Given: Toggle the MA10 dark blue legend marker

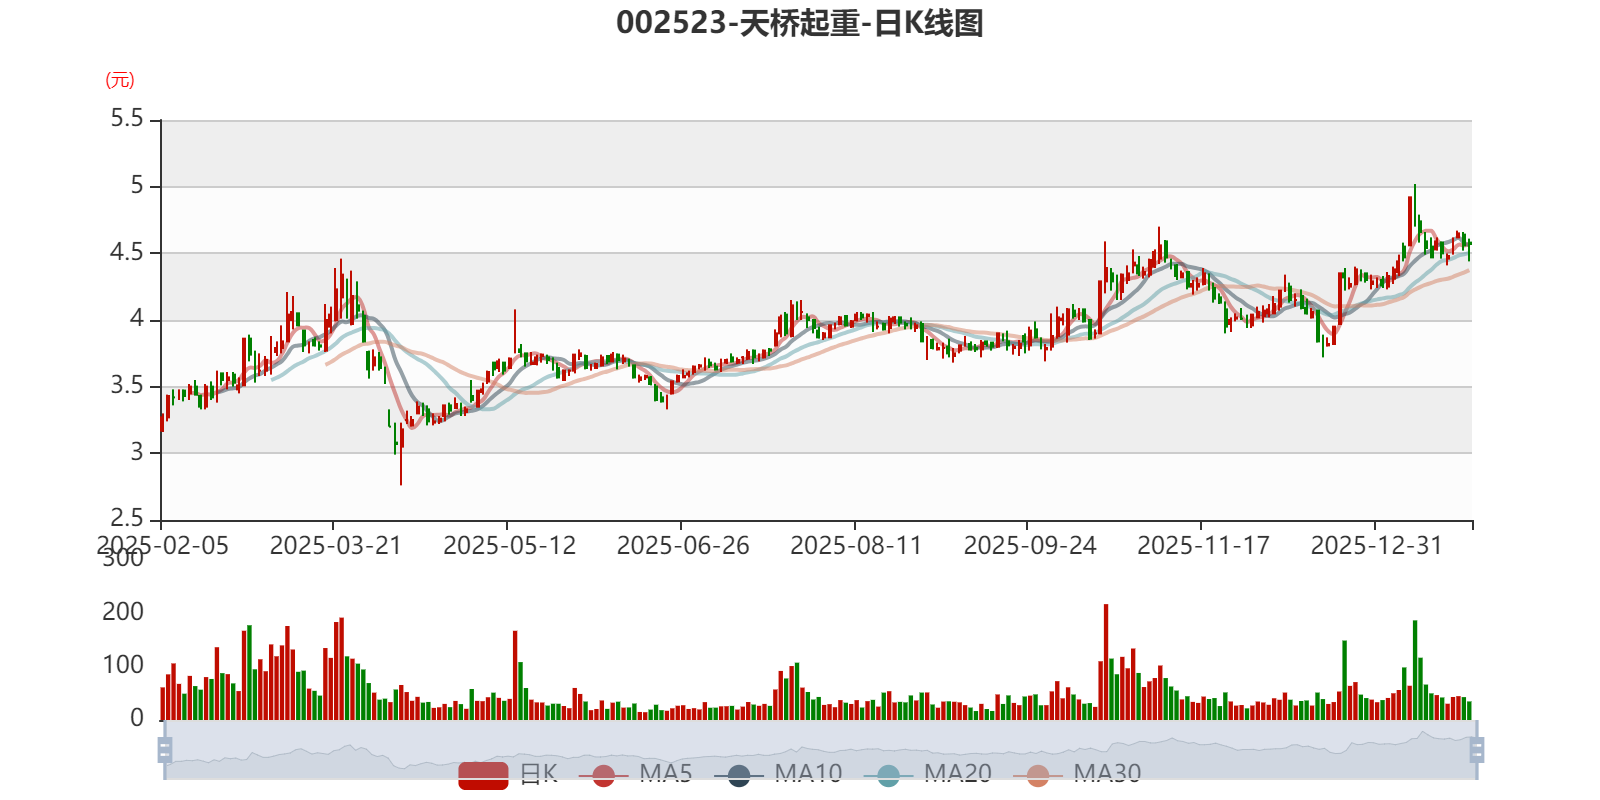Looking at the screenshot, I should (739, 775).
